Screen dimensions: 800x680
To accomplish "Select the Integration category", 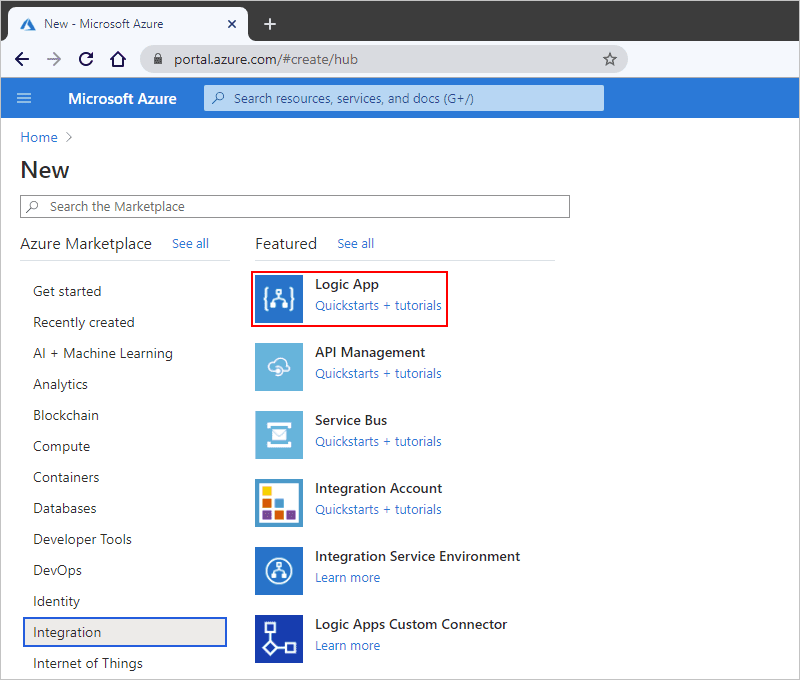I will pyautogui.click(x=125, y=633).
